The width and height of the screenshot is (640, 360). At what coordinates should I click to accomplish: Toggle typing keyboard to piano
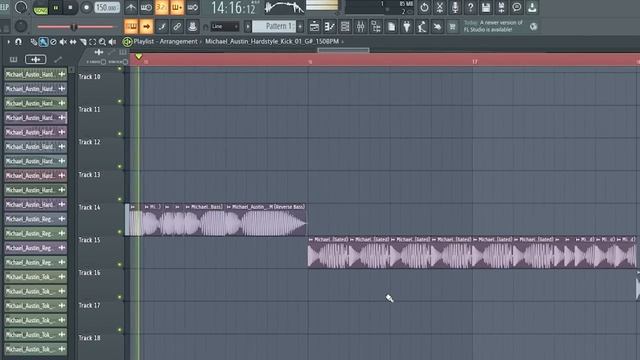coord(131,27)
